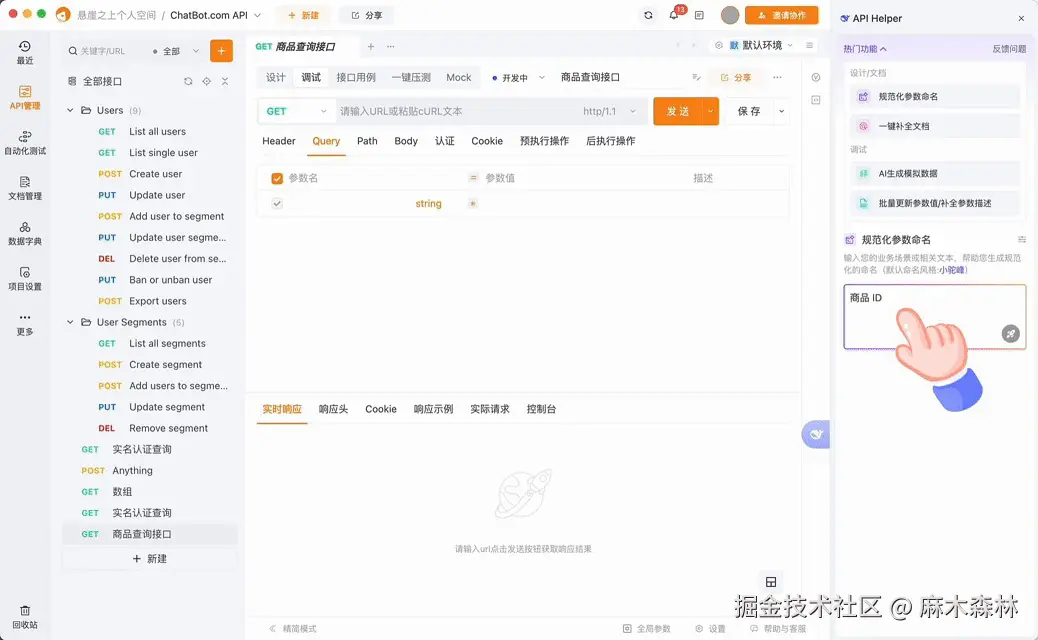Click the ellipsis next to the tab plus
This screenshot has height=640, width=1038.
tap(391, 46)
